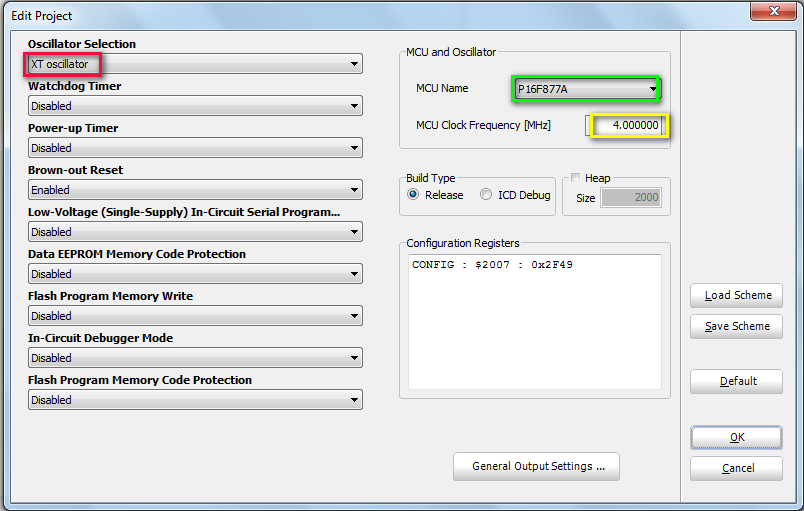Restore settings with the Default button
The height and width of the screenshot is (511, 804).
(x=736, y=382)
